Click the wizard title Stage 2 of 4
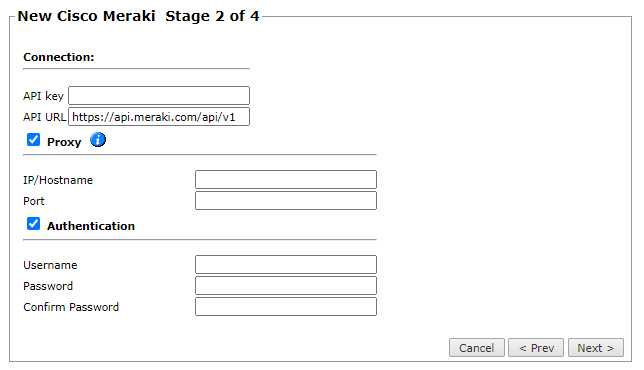644x370 pixels. click(212, 16)
